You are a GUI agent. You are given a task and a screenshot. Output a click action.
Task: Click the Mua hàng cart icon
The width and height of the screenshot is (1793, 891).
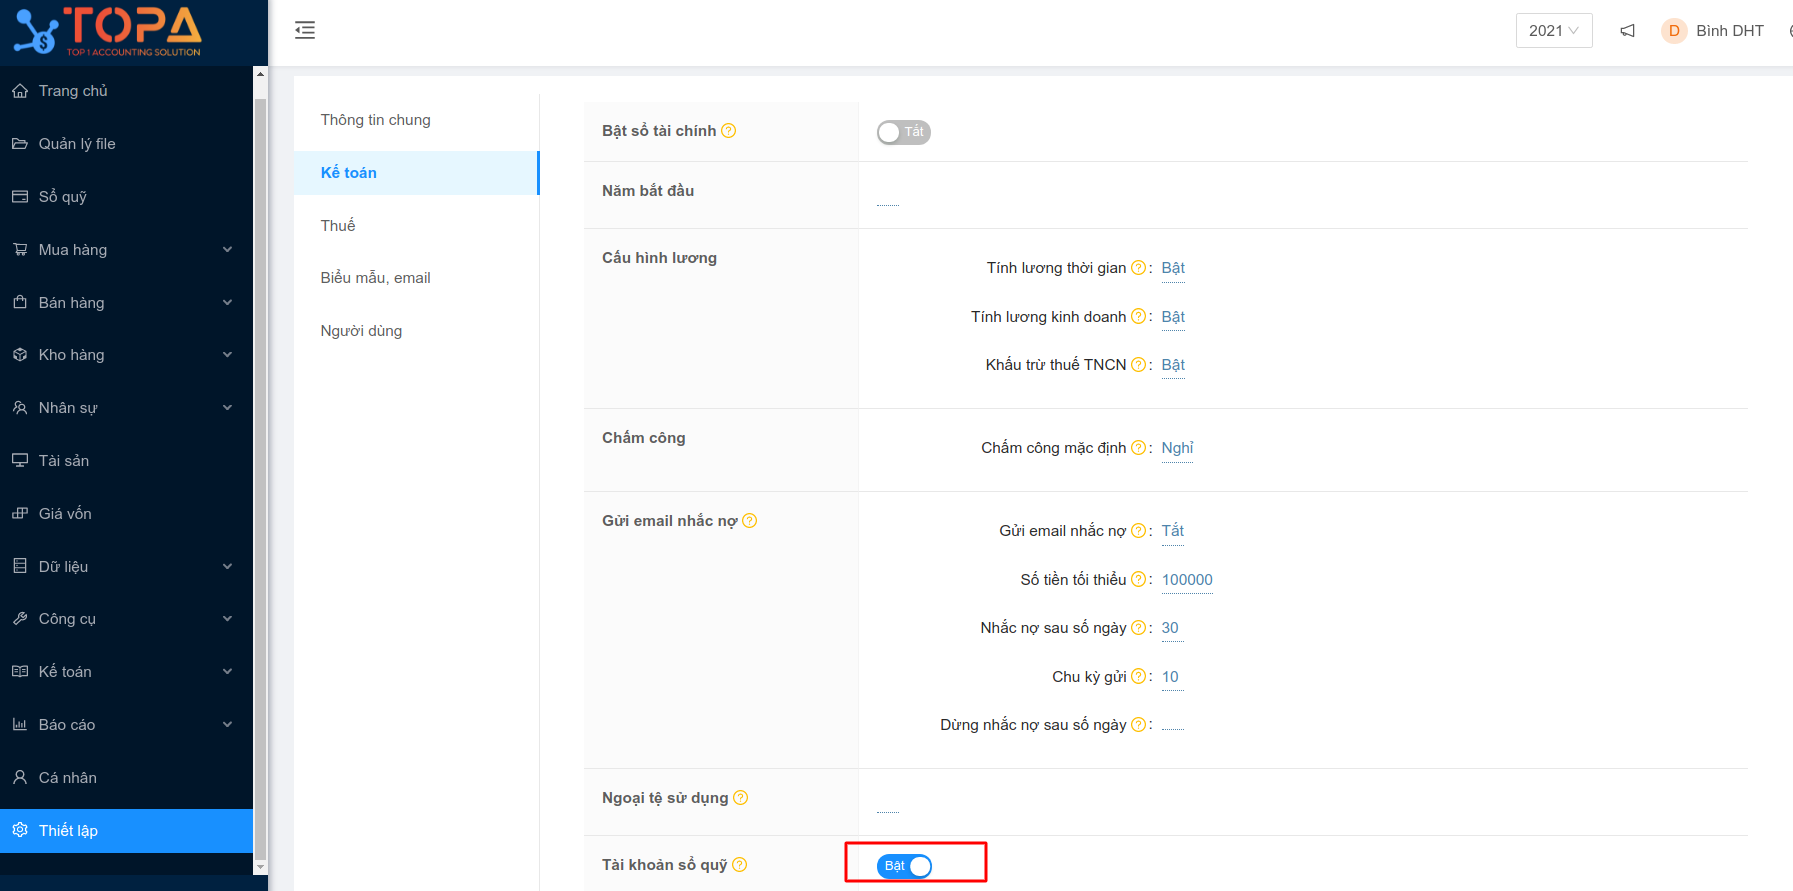20,250
